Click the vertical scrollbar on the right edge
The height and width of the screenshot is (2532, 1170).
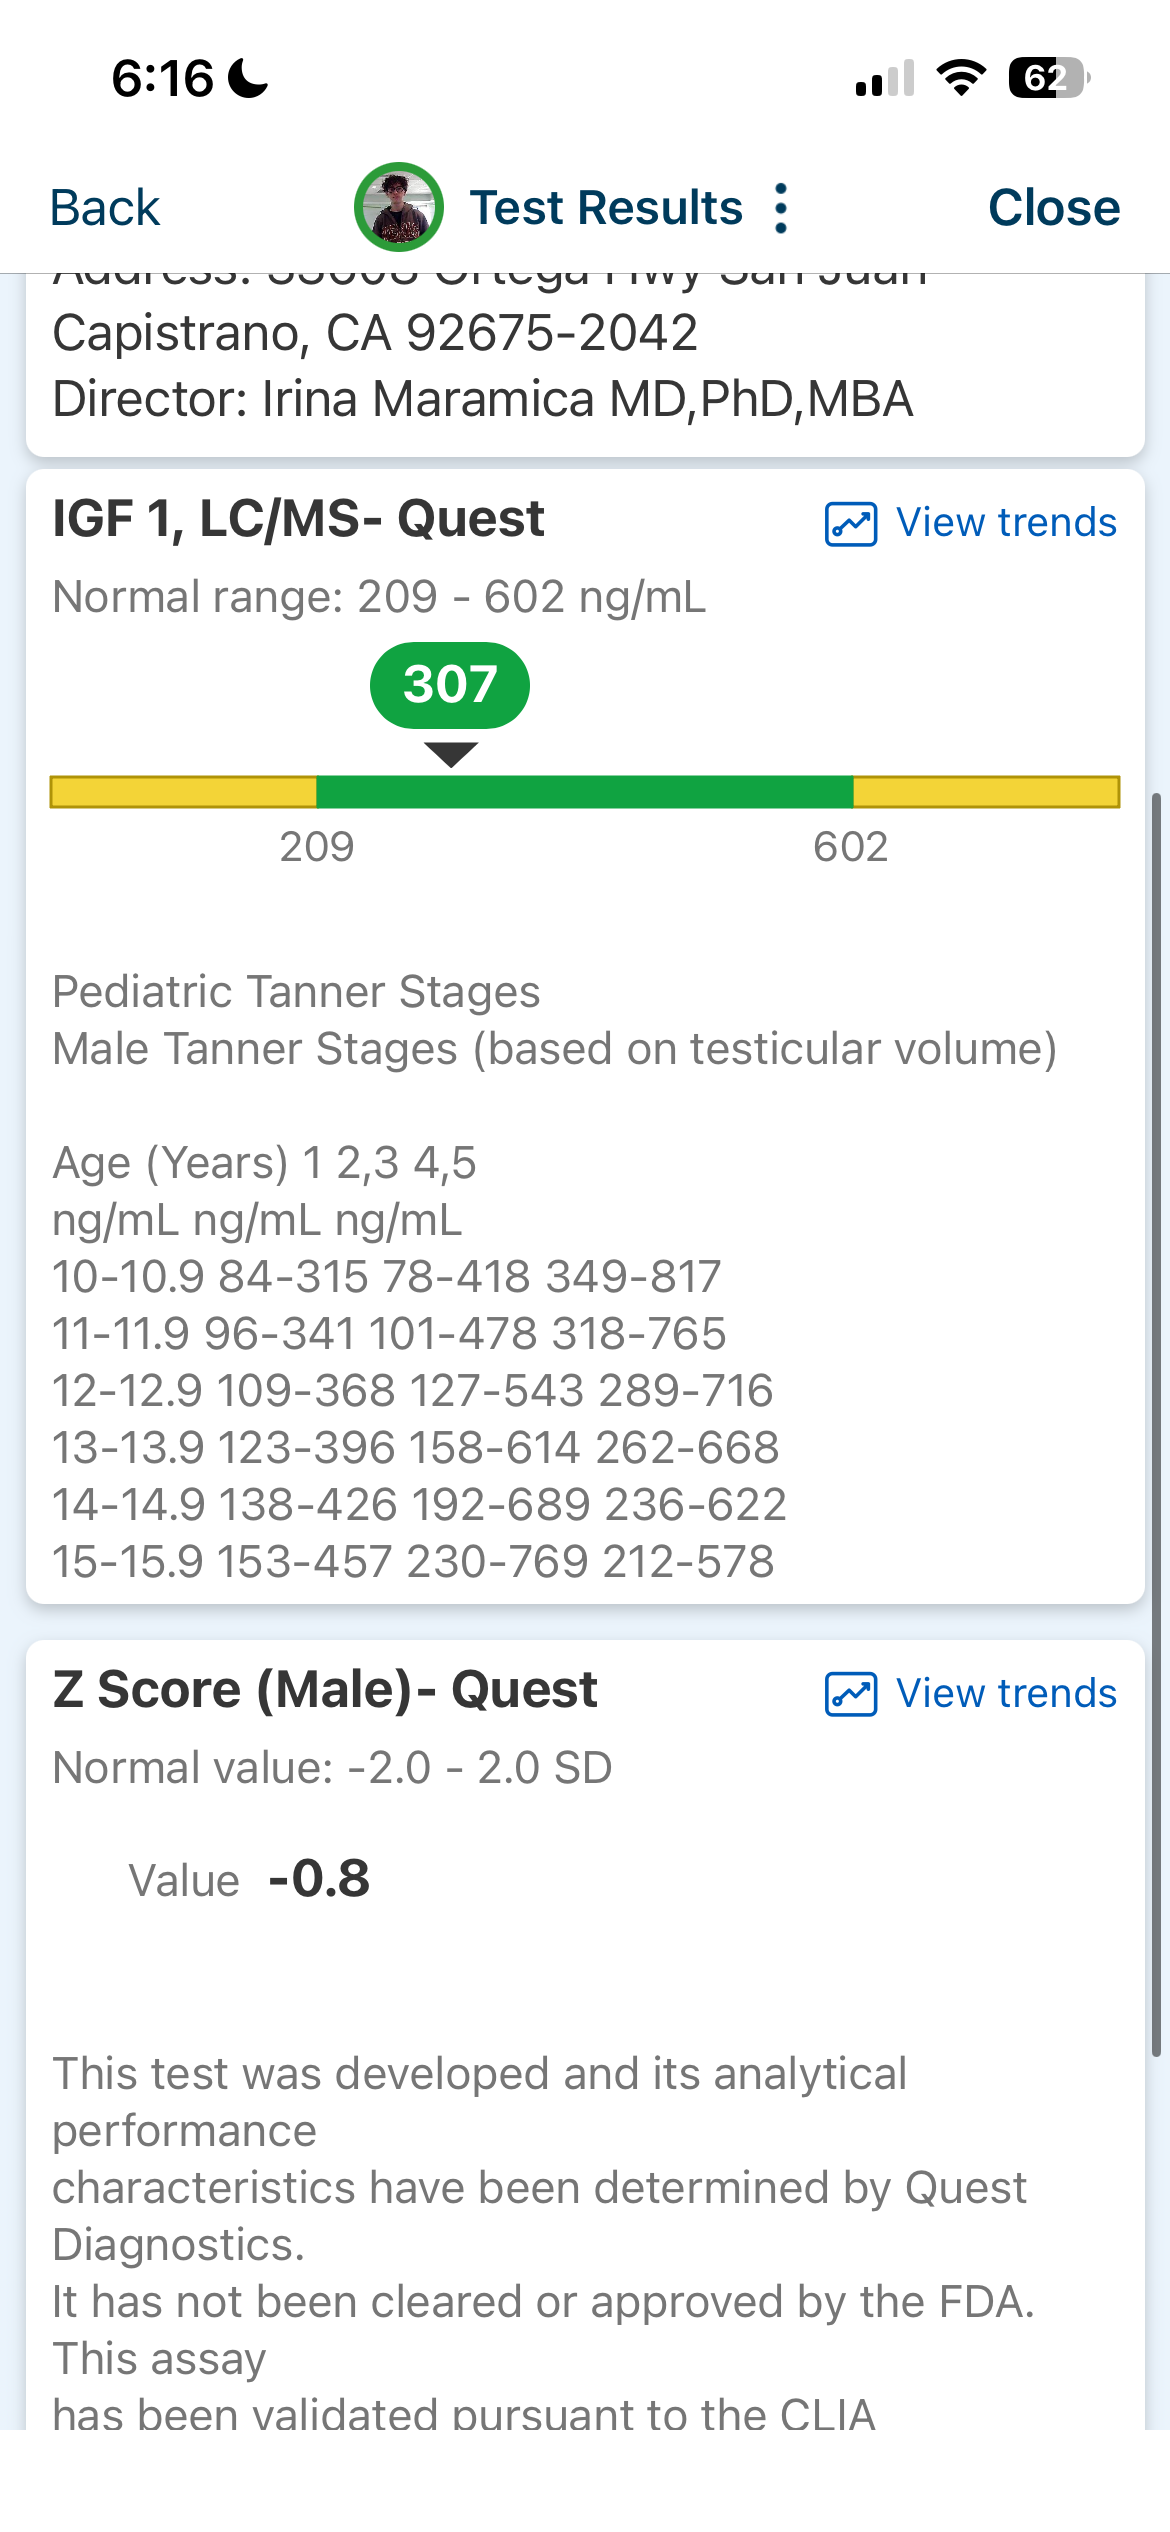(x=1156, y=1420)
